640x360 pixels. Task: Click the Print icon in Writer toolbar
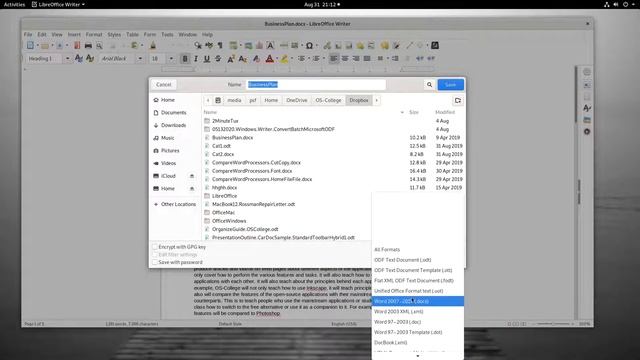[88, 46]
